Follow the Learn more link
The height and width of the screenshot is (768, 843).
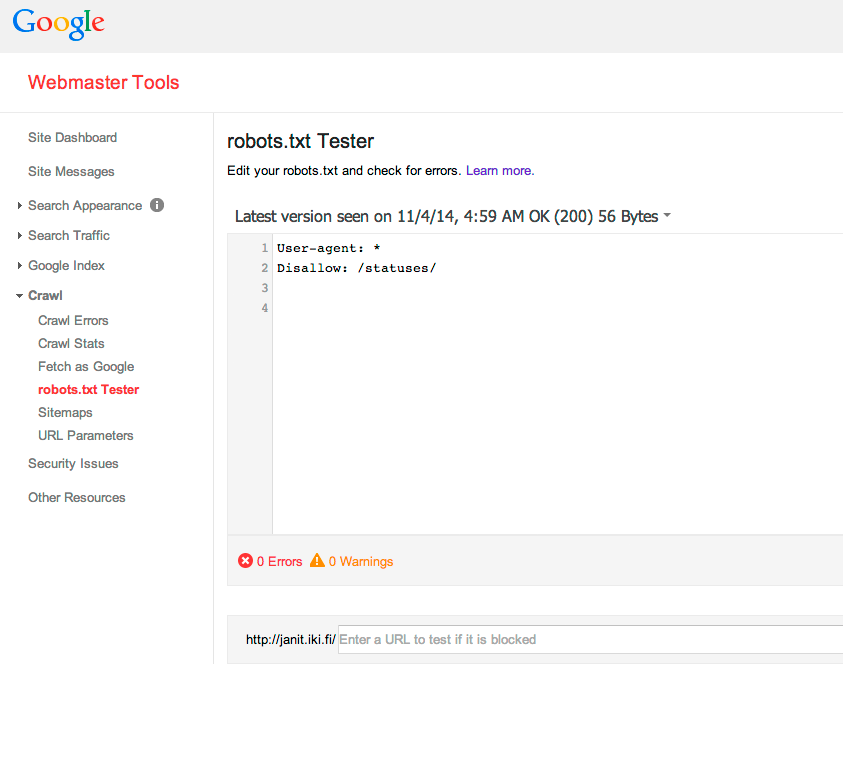(500, 170)
